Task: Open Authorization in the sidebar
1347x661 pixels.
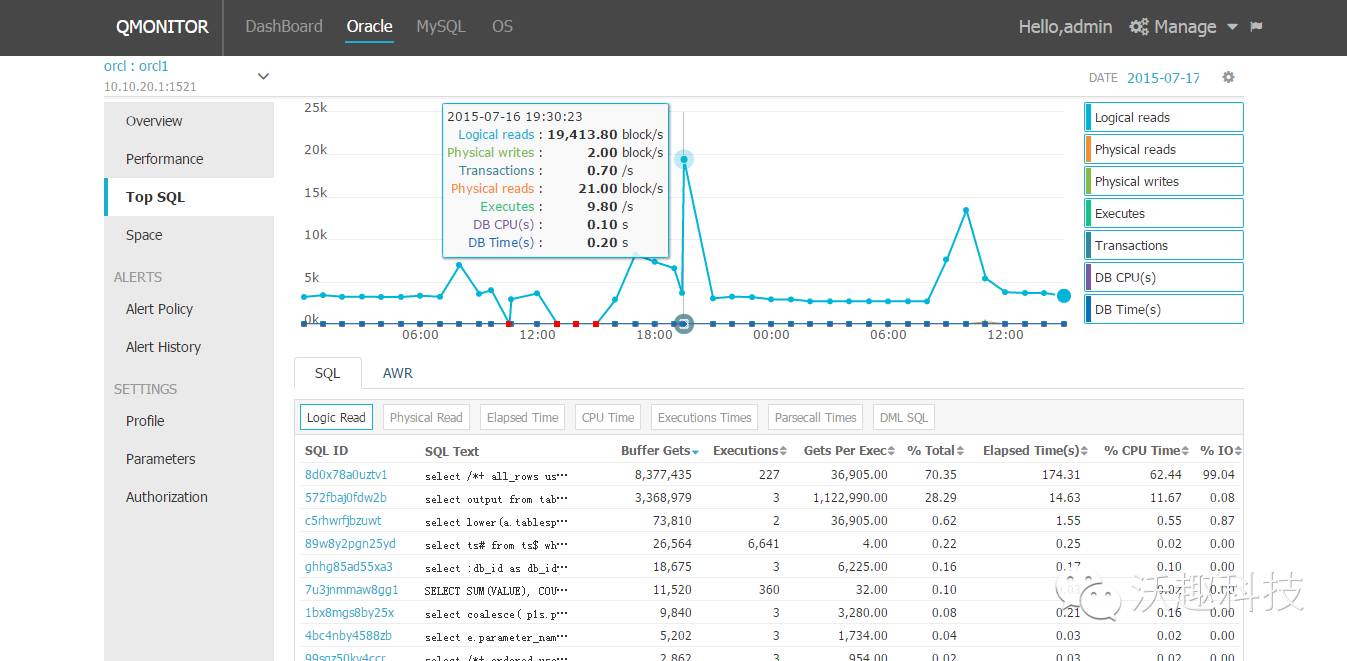Action: (x=189, y=497)
